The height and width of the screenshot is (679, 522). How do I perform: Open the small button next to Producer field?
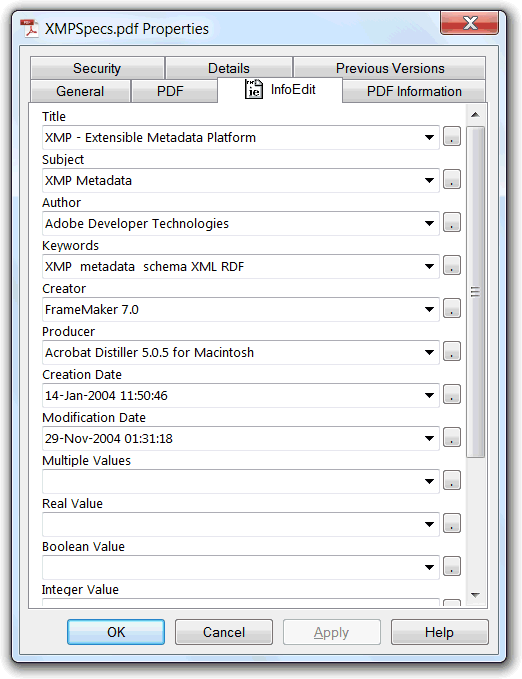(451, 352)
